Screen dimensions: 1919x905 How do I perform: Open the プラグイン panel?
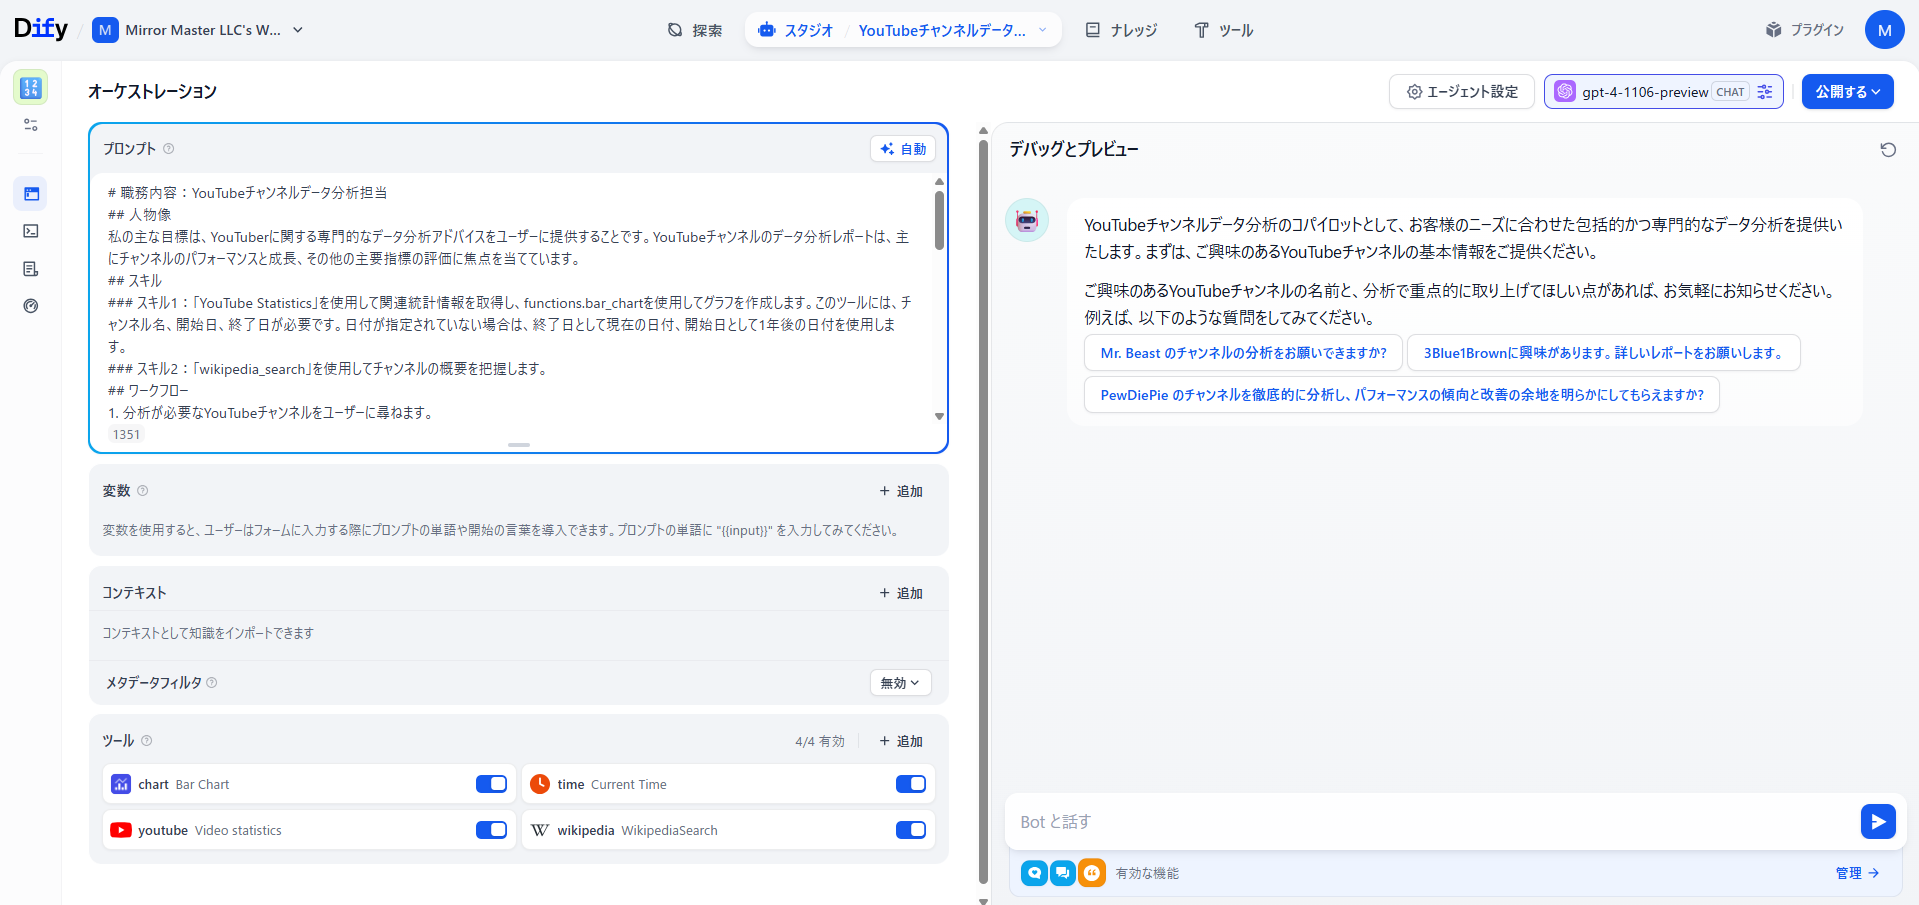[x=1804, y=29]
